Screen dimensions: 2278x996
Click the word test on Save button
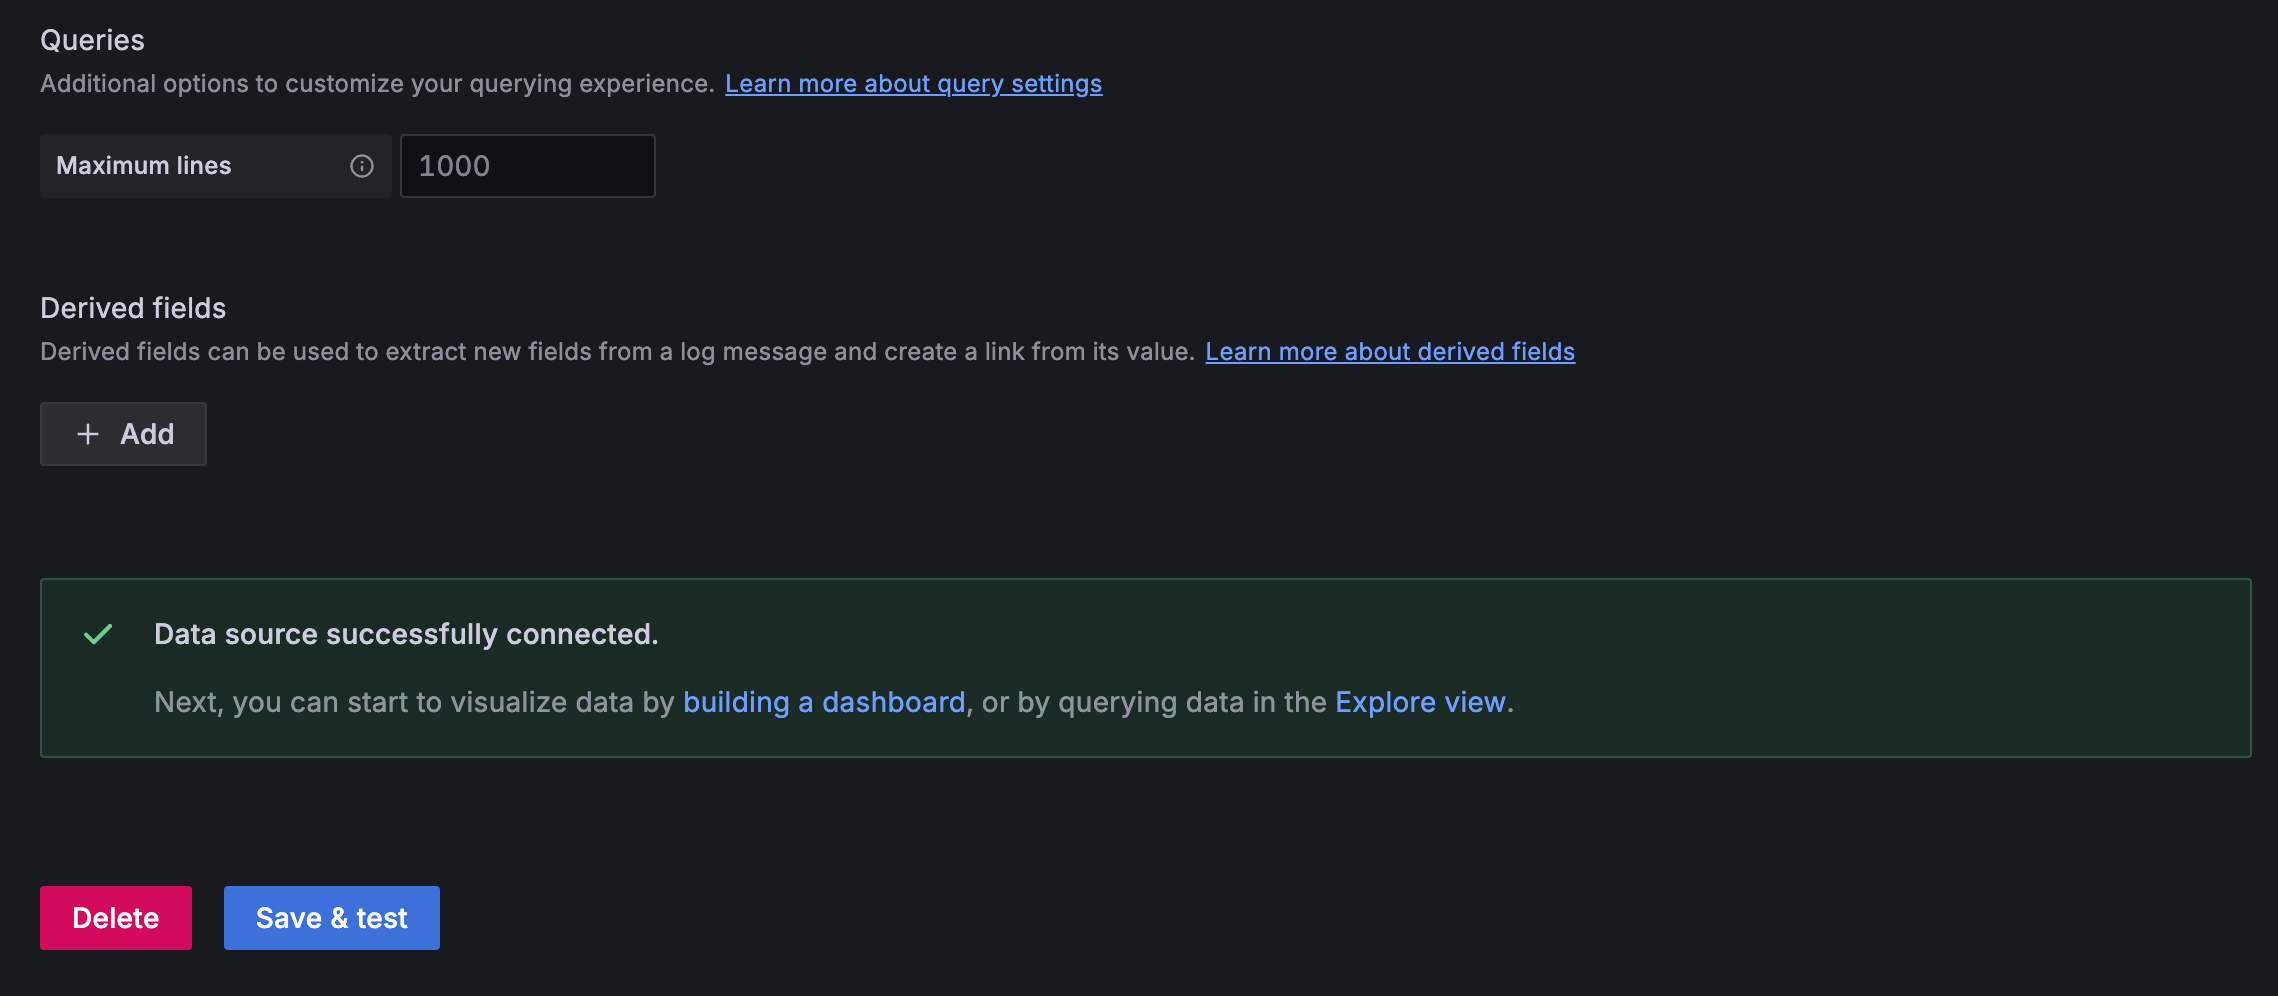click(382, 918)
